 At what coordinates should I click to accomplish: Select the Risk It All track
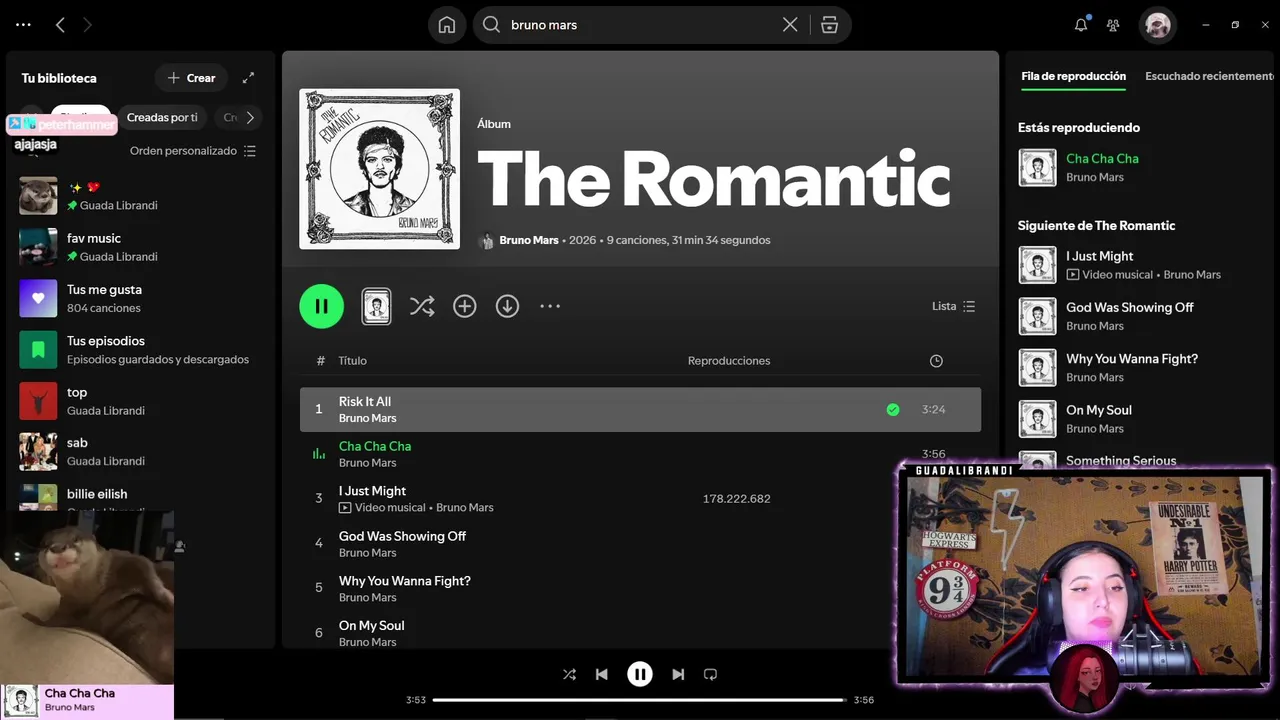click(640, 410)
